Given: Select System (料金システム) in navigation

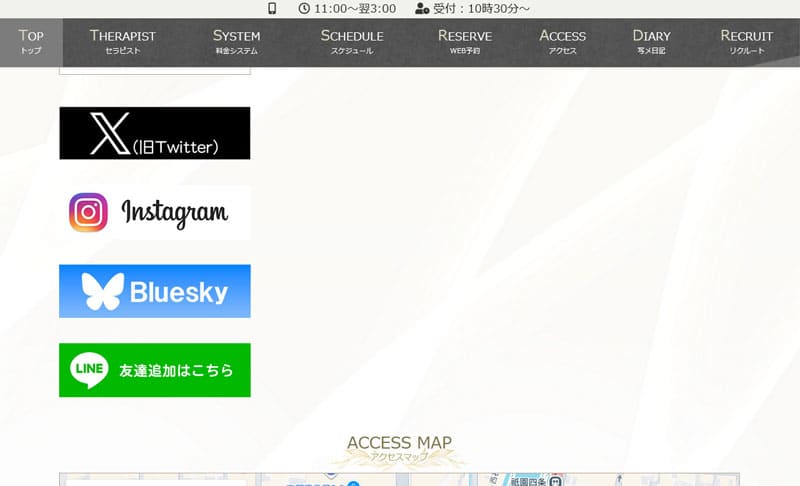Looking at the screenshot, I should coord(236,42).
